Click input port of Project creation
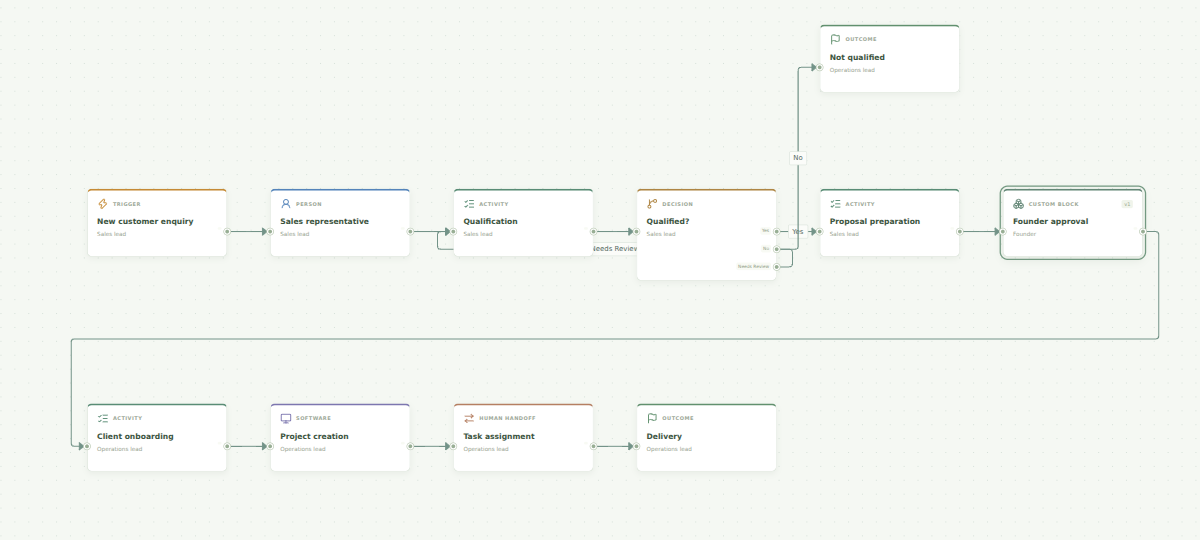1200x540 pixels. [x=271, y=446]
